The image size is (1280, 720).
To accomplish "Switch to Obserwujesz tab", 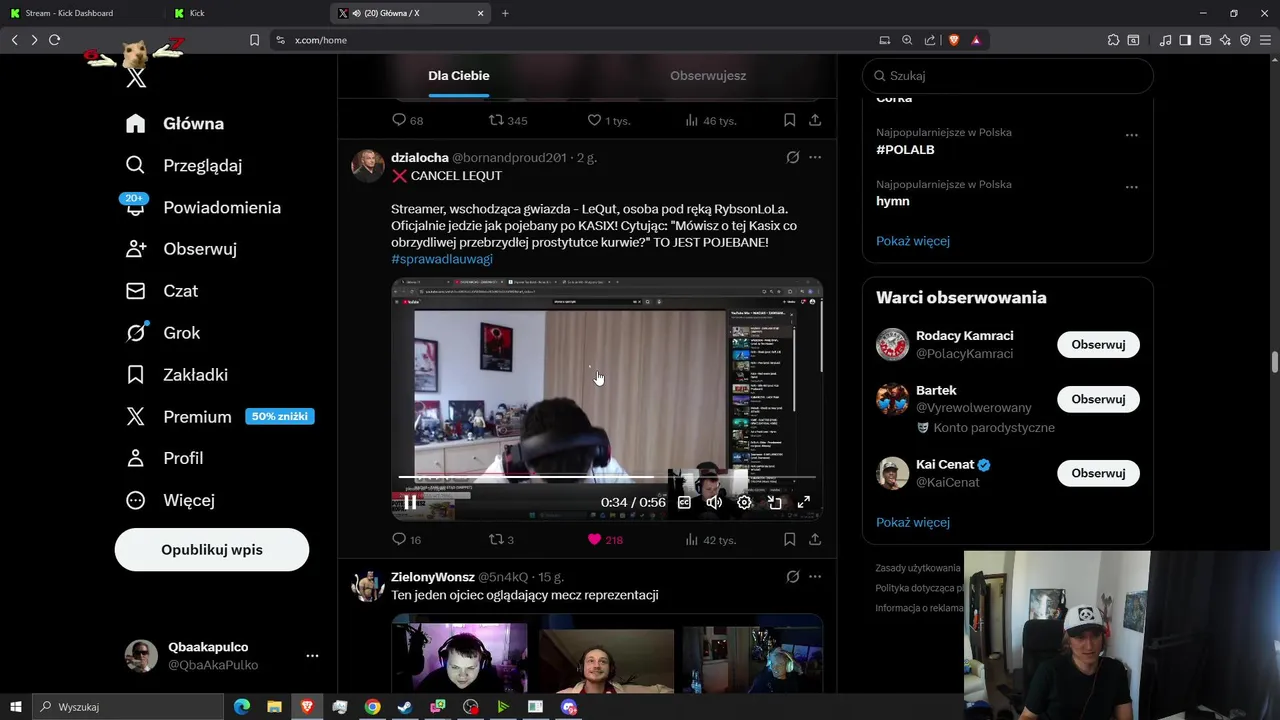I will (x=708, y=76).
